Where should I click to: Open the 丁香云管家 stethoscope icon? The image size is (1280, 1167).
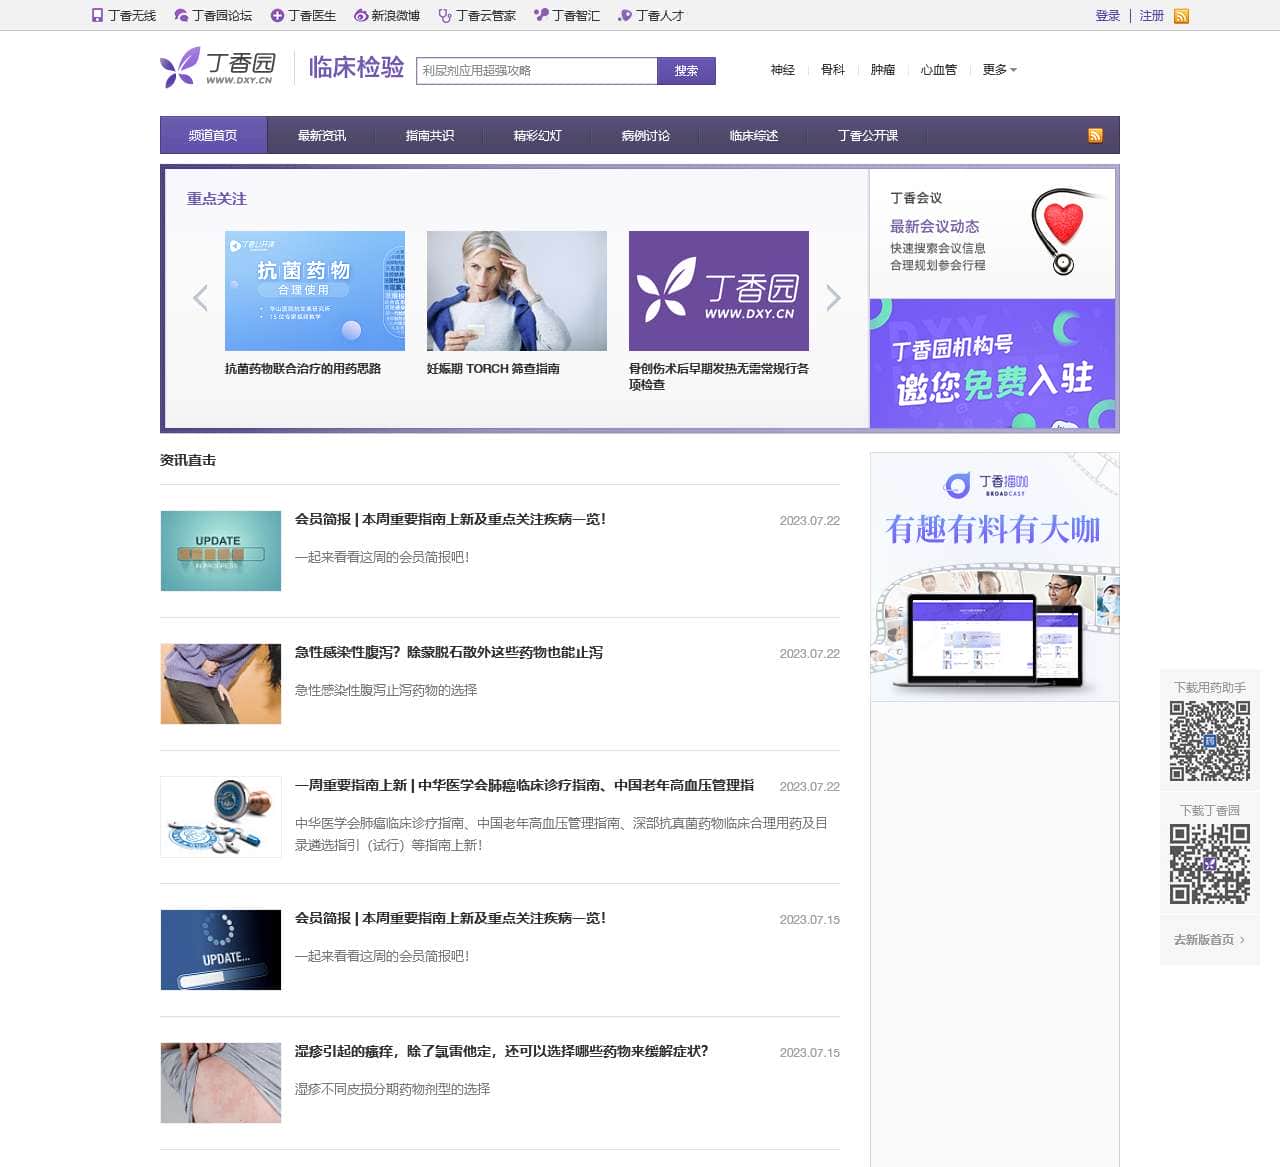445,15
